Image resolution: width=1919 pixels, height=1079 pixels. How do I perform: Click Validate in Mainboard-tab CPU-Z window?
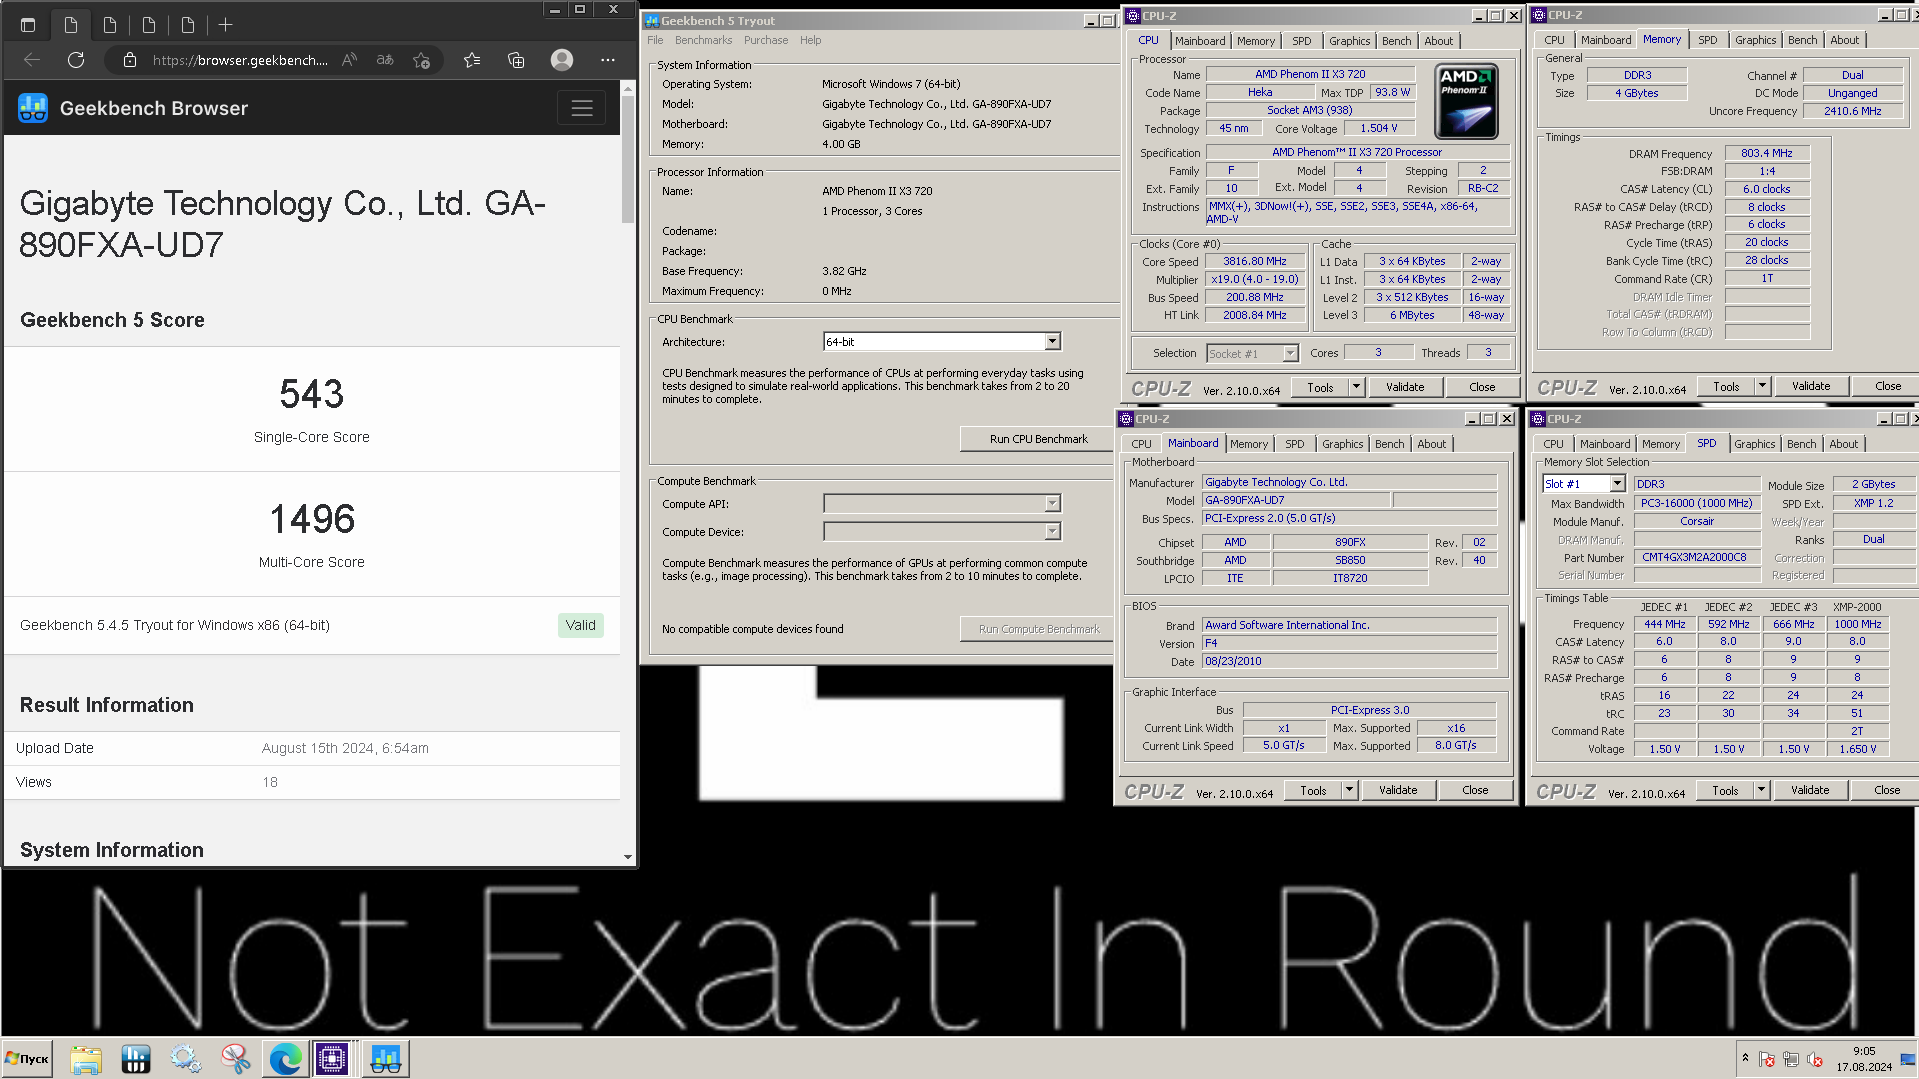1398,790
